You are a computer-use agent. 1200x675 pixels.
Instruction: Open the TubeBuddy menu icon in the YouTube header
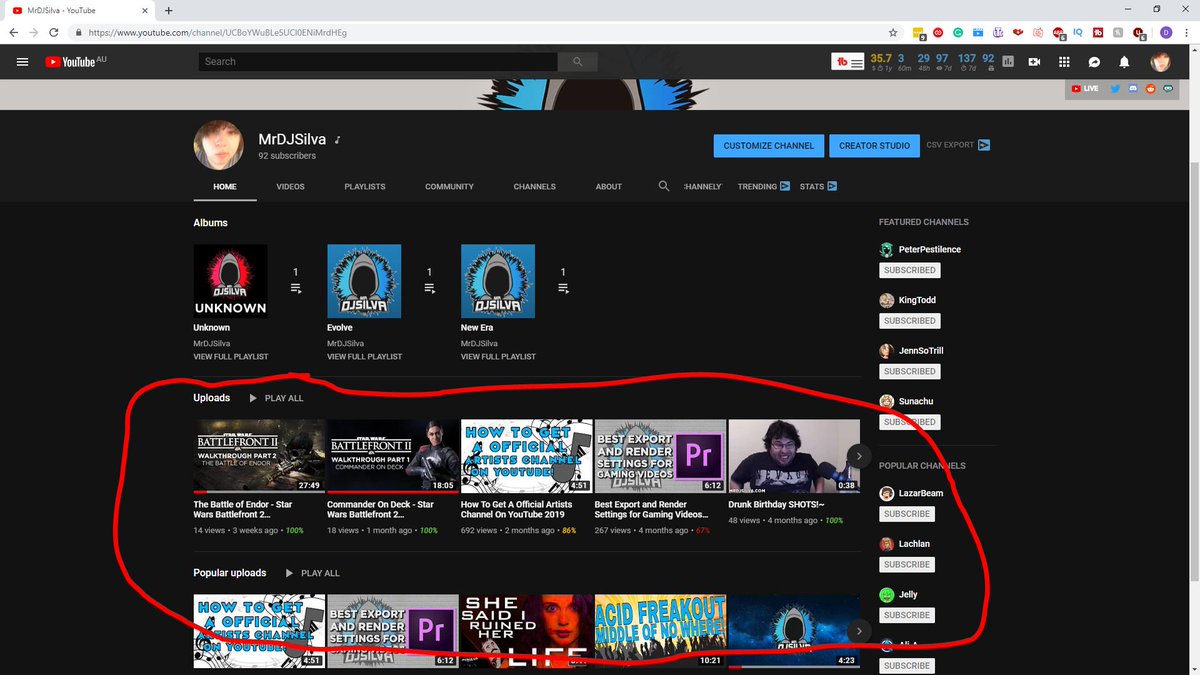point(848,62)
